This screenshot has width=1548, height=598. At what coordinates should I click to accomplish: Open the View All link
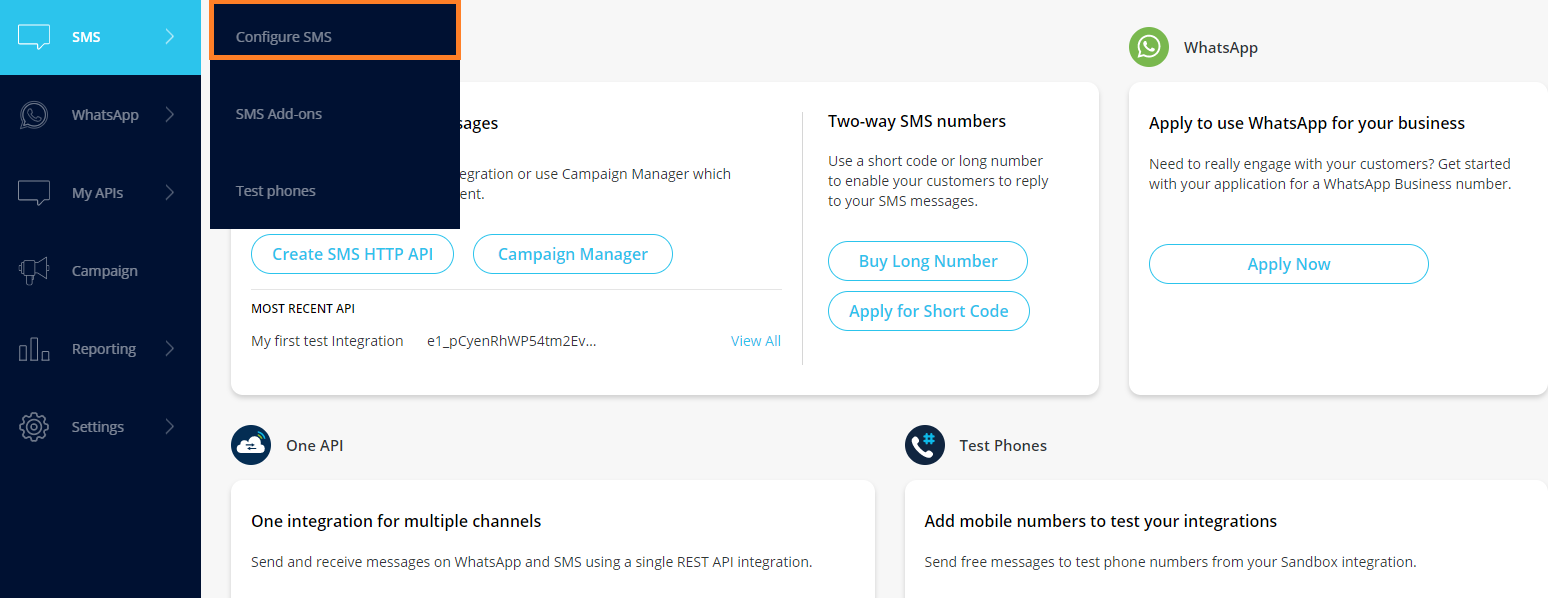(x=755, y=341)
